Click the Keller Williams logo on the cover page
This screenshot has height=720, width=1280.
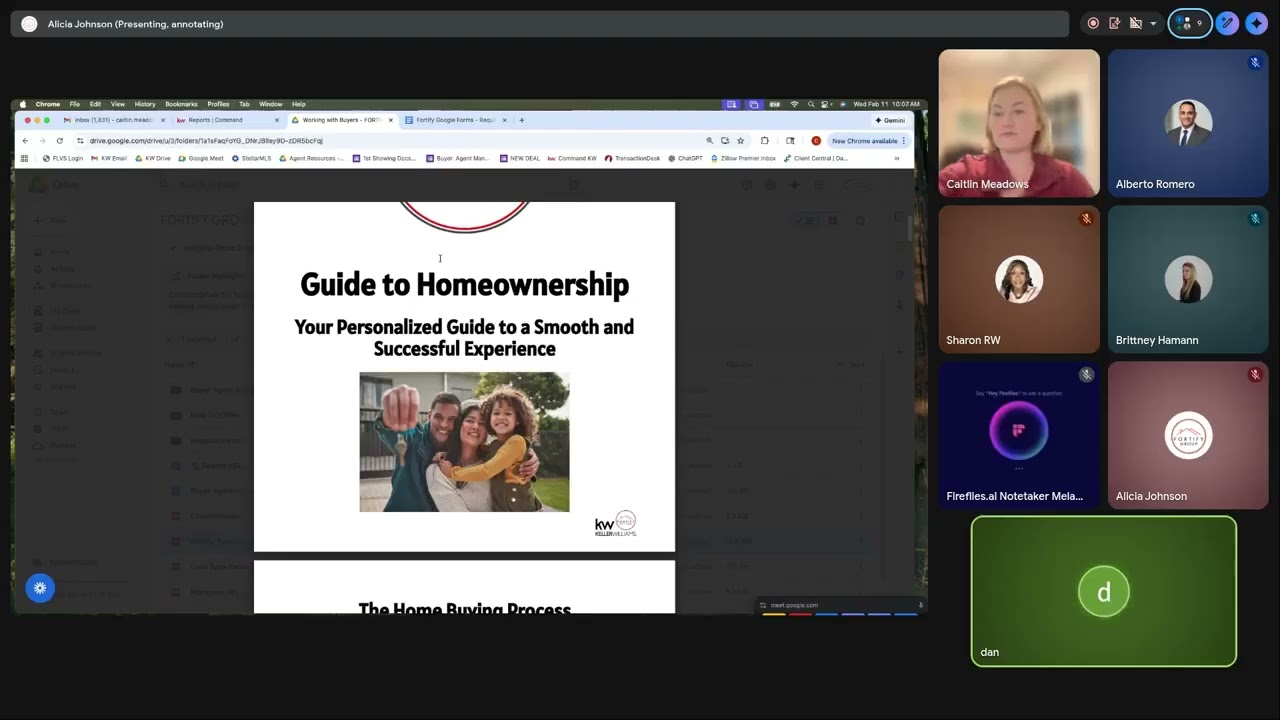[x=615, y=525]
